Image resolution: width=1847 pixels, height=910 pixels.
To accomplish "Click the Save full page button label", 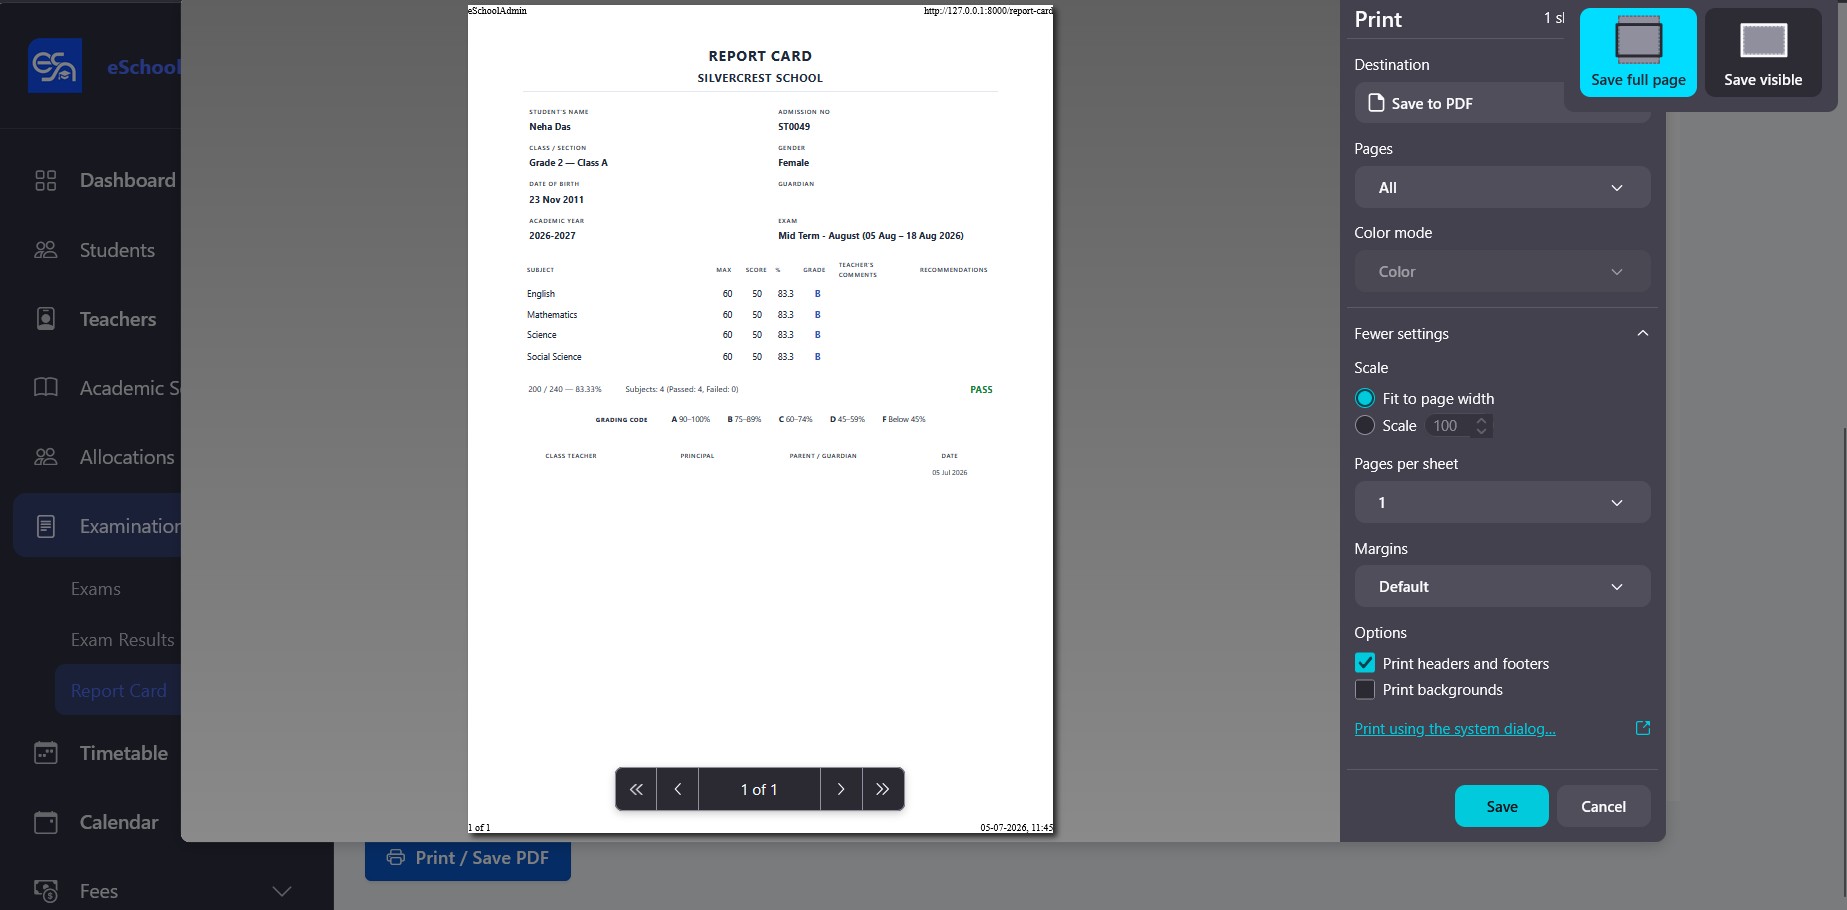I will coord(1638,80).
